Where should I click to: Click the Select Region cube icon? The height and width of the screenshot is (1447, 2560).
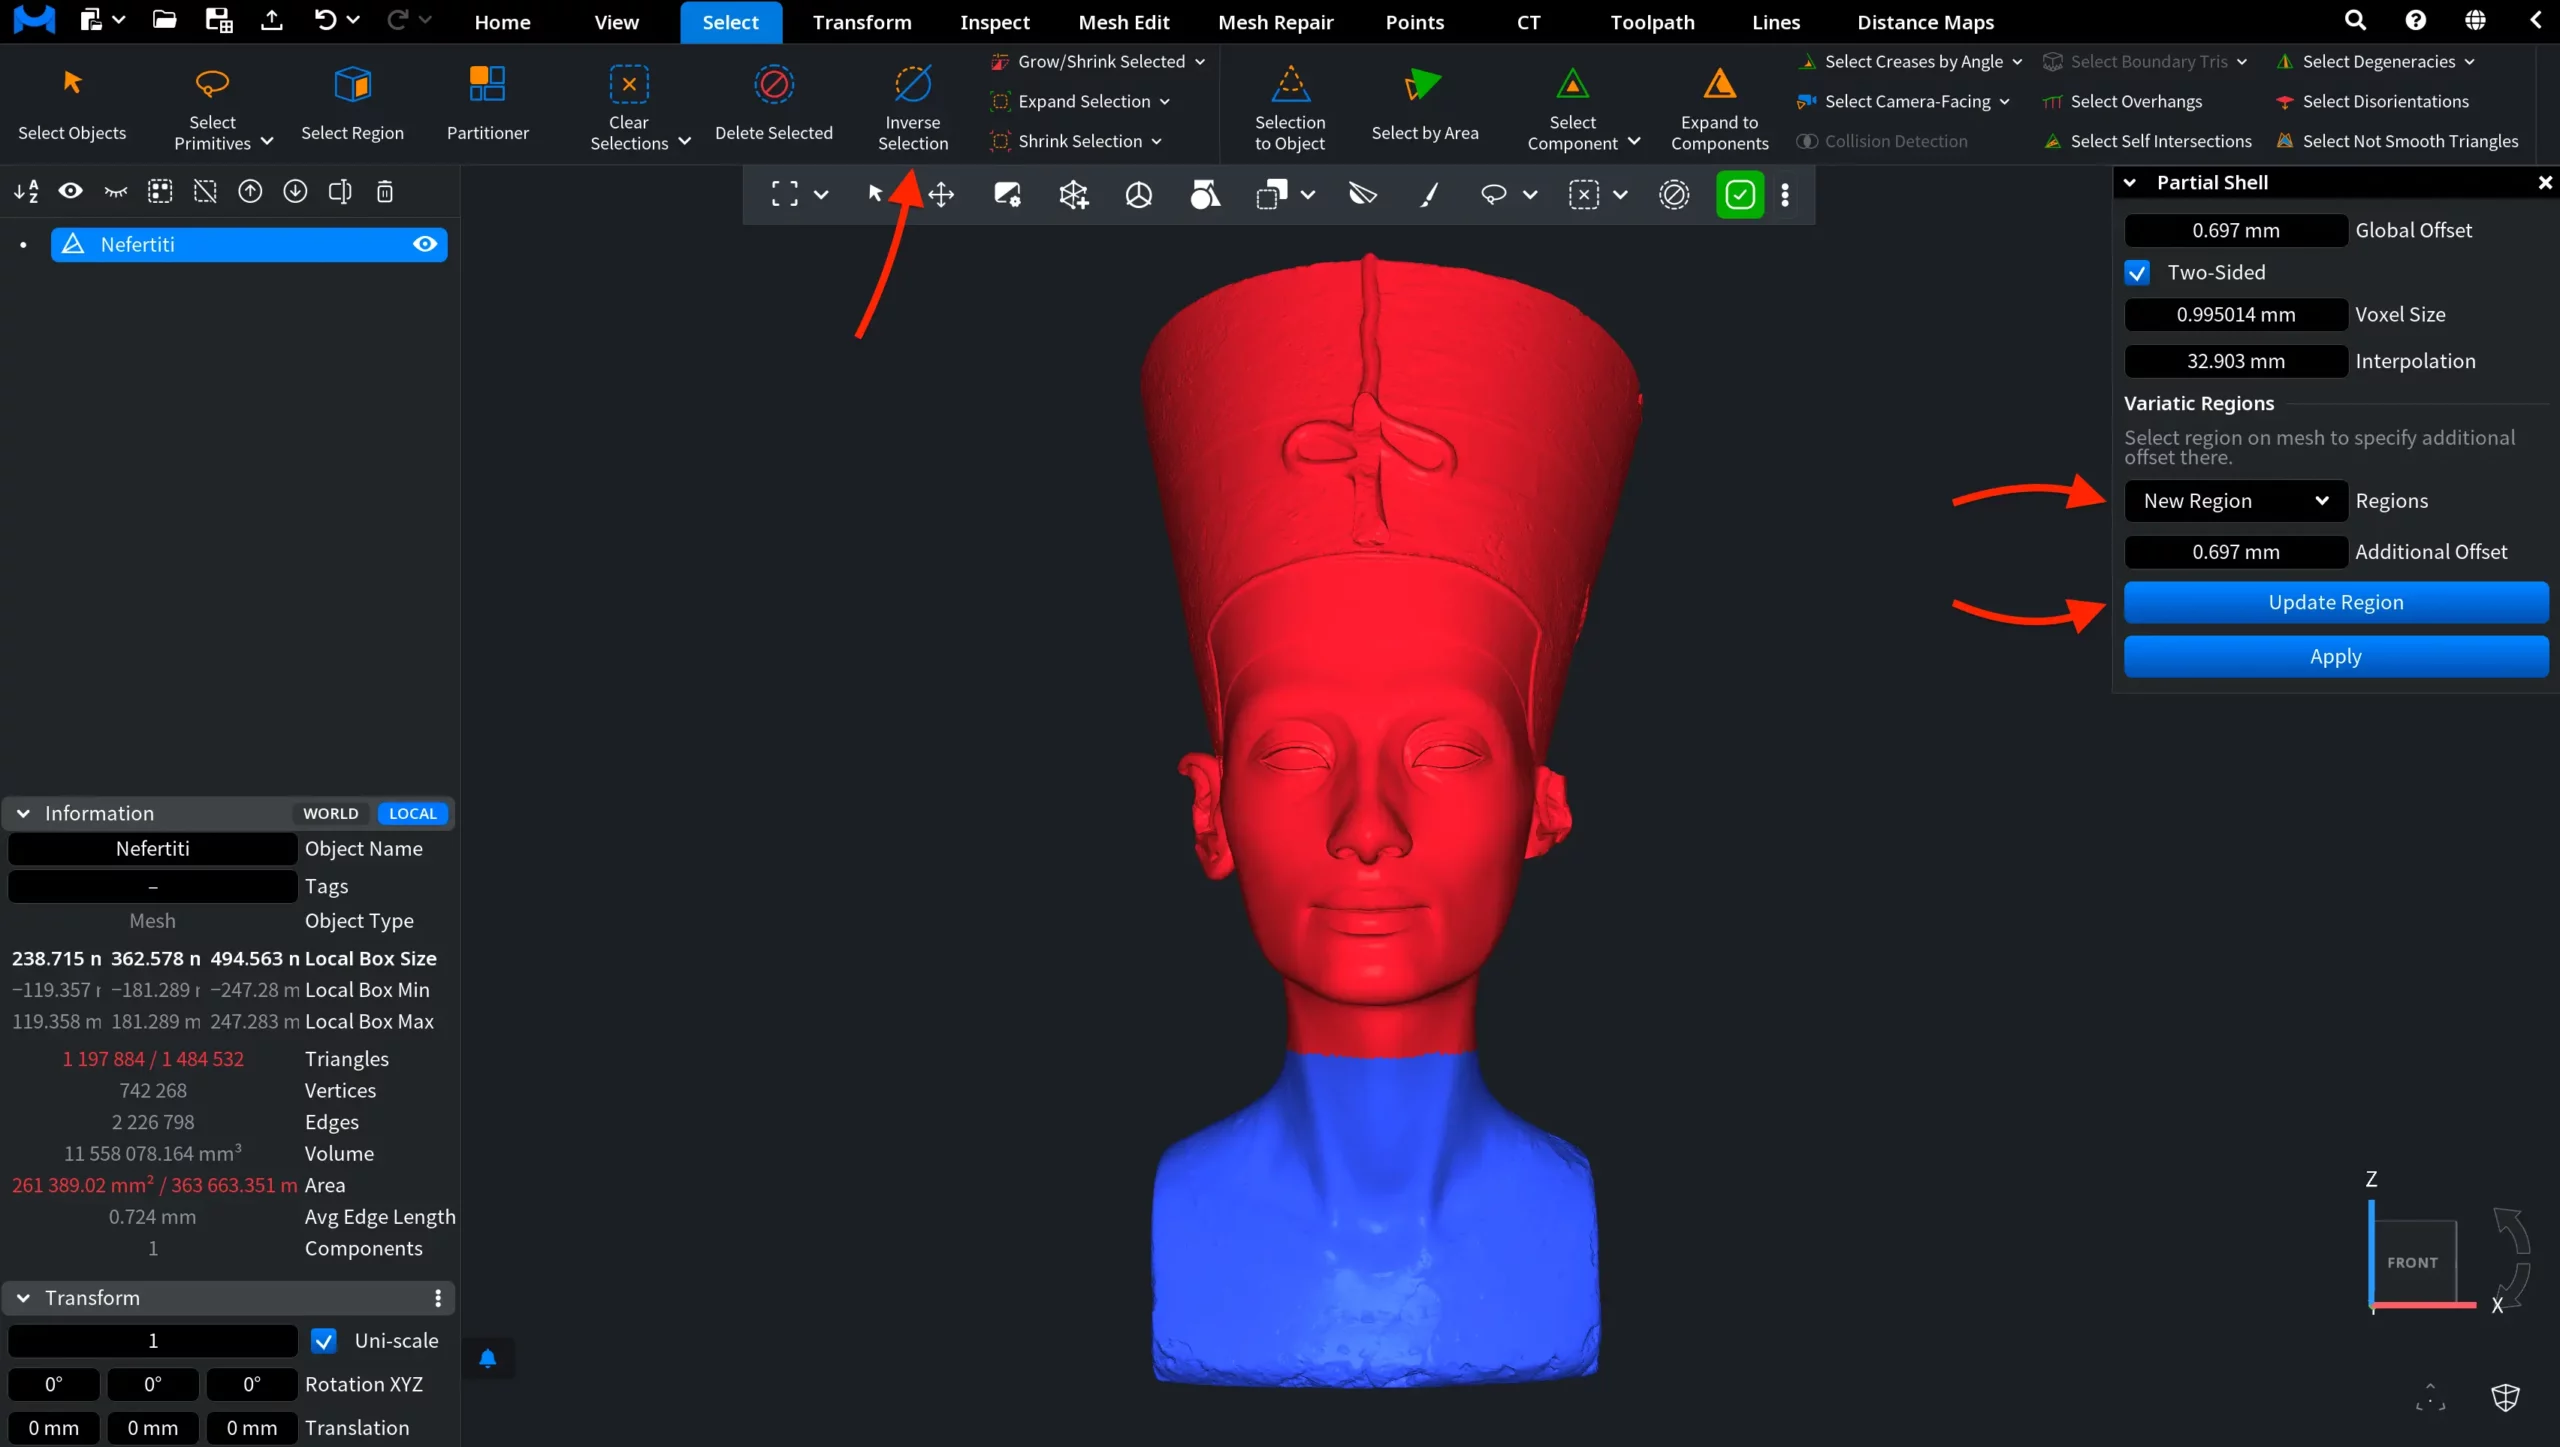352,85
